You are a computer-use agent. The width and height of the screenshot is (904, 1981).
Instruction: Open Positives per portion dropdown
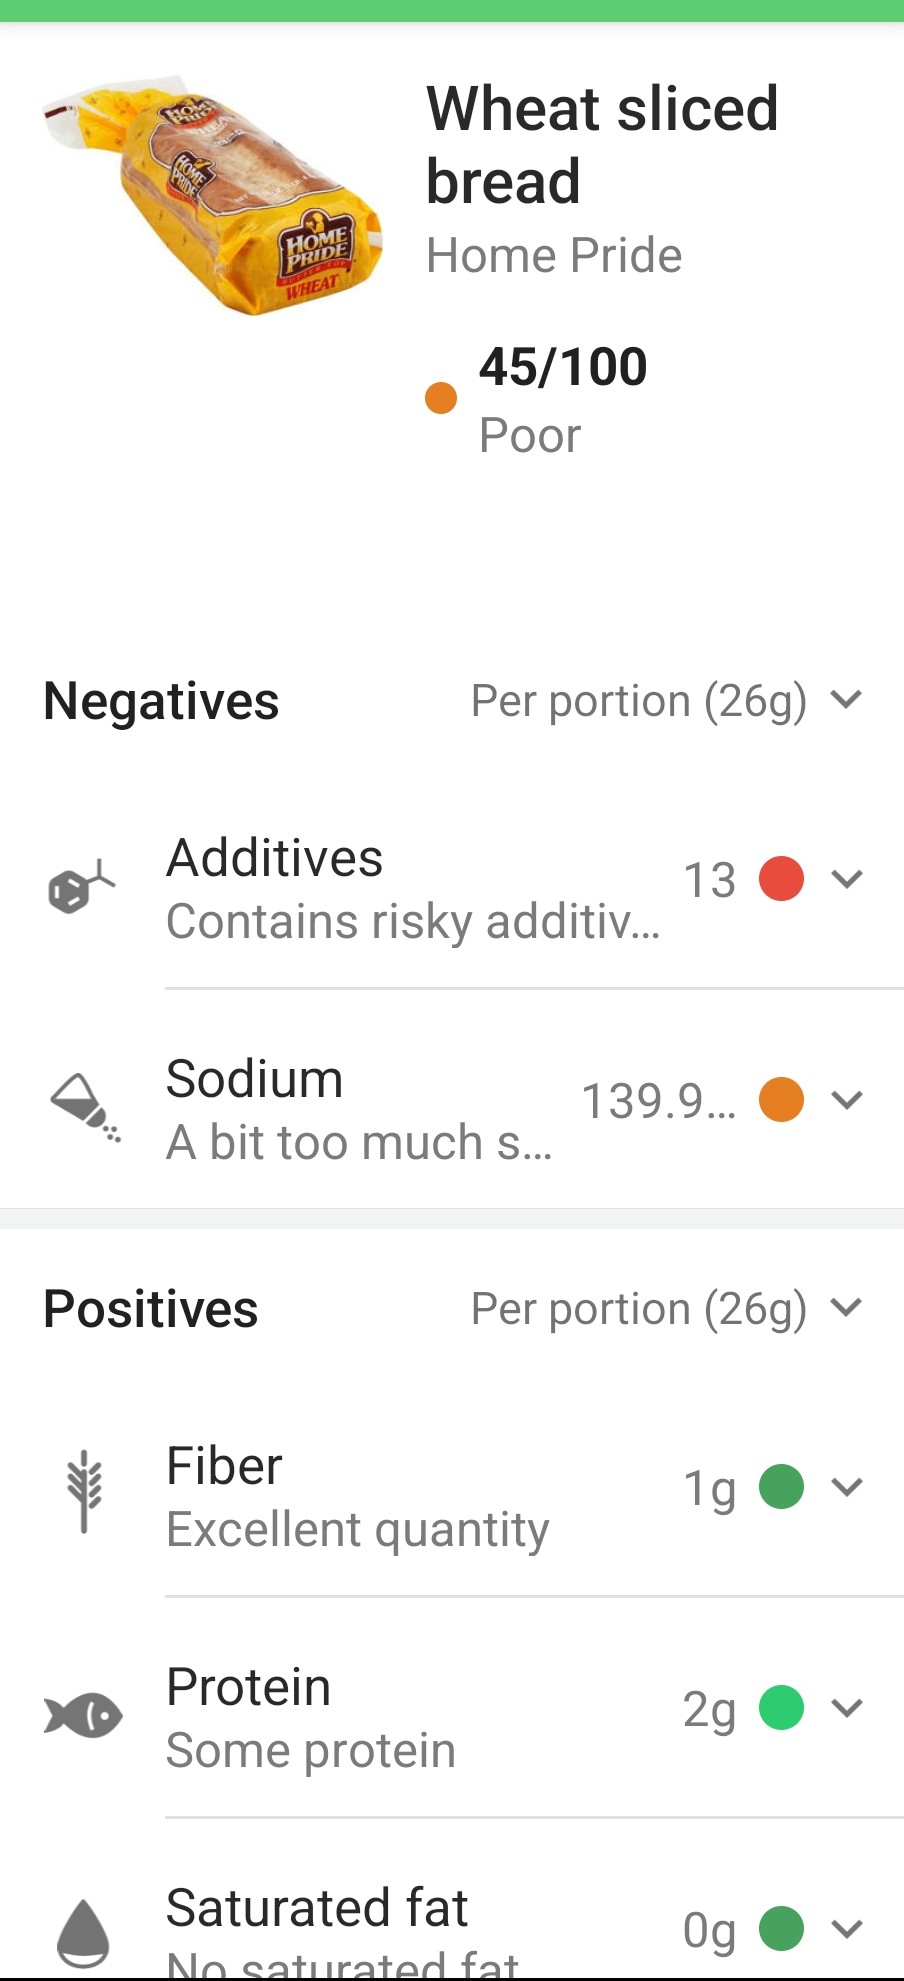tap(665, 1309)
